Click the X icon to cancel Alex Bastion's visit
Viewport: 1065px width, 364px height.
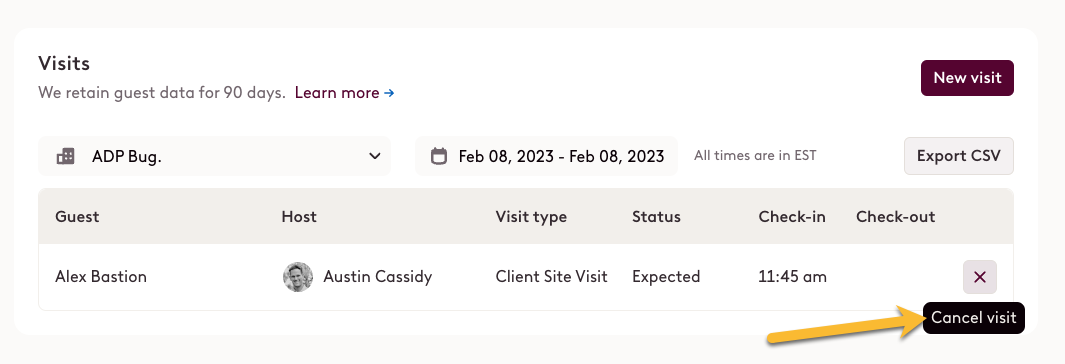[979, 276]
